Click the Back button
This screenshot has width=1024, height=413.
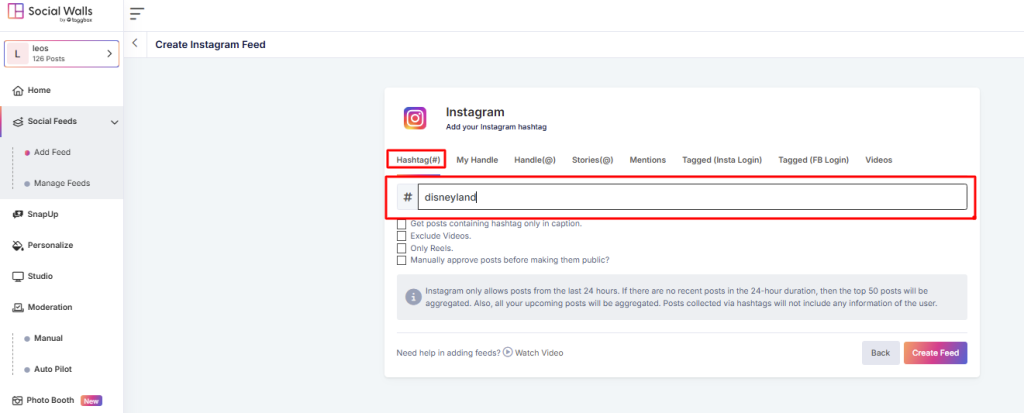click(x=880, y=353)
